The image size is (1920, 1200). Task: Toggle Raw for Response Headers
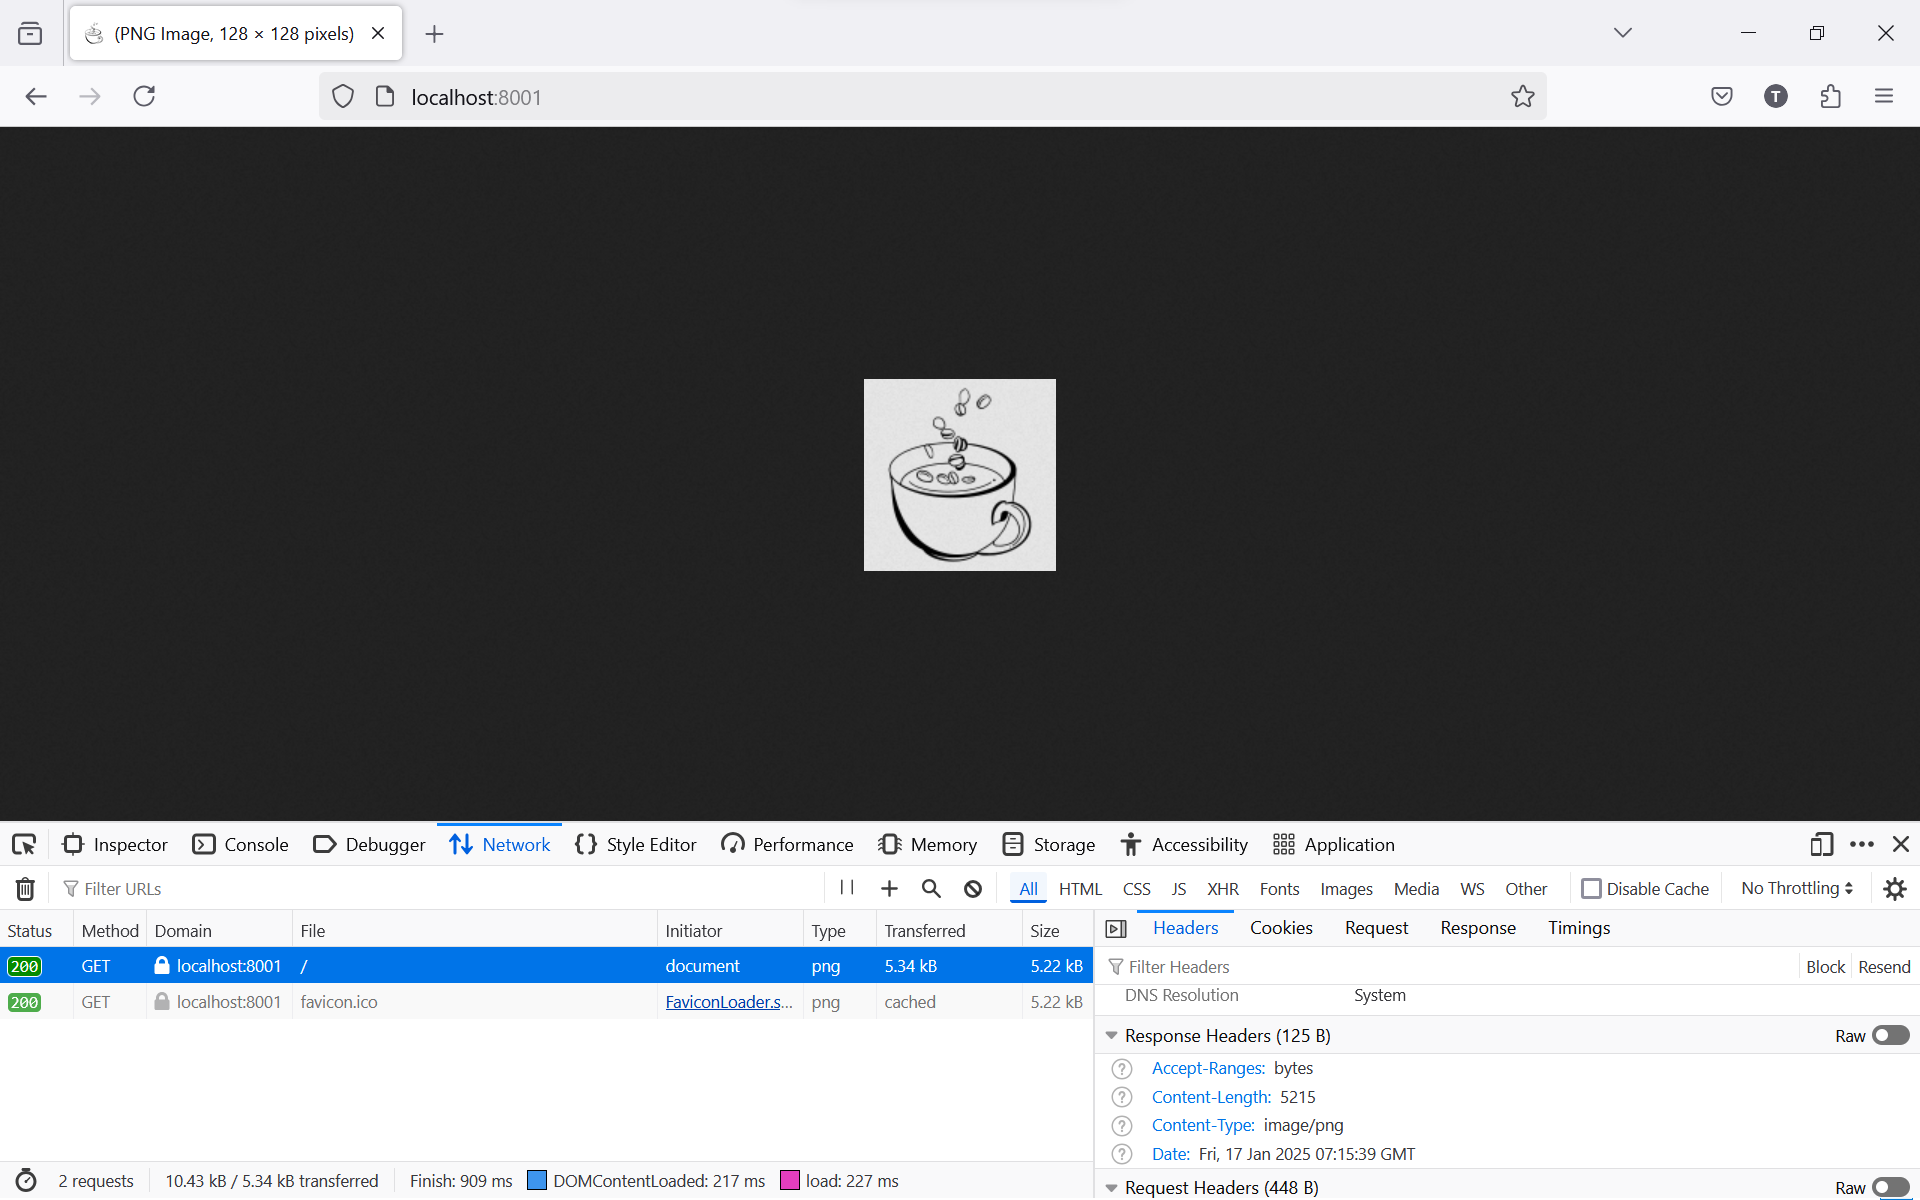[x=1890, y=1036]
